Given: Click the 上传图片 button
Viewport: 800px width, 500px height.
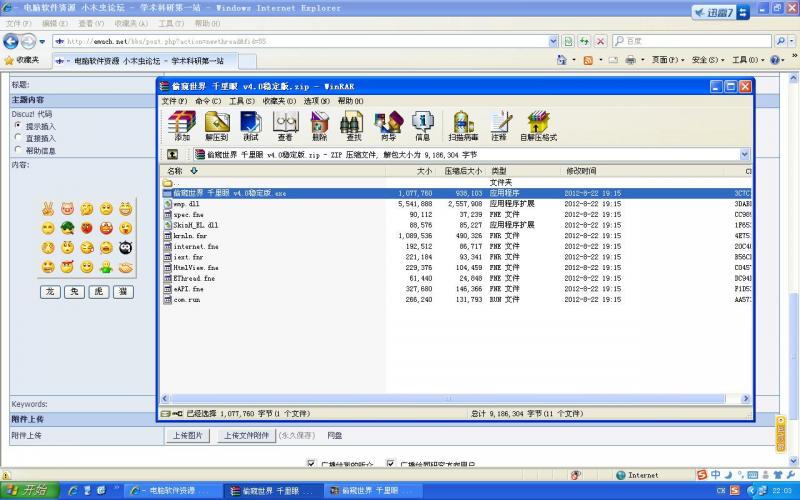Looking at the screenshot, I should tap(188, 435).
